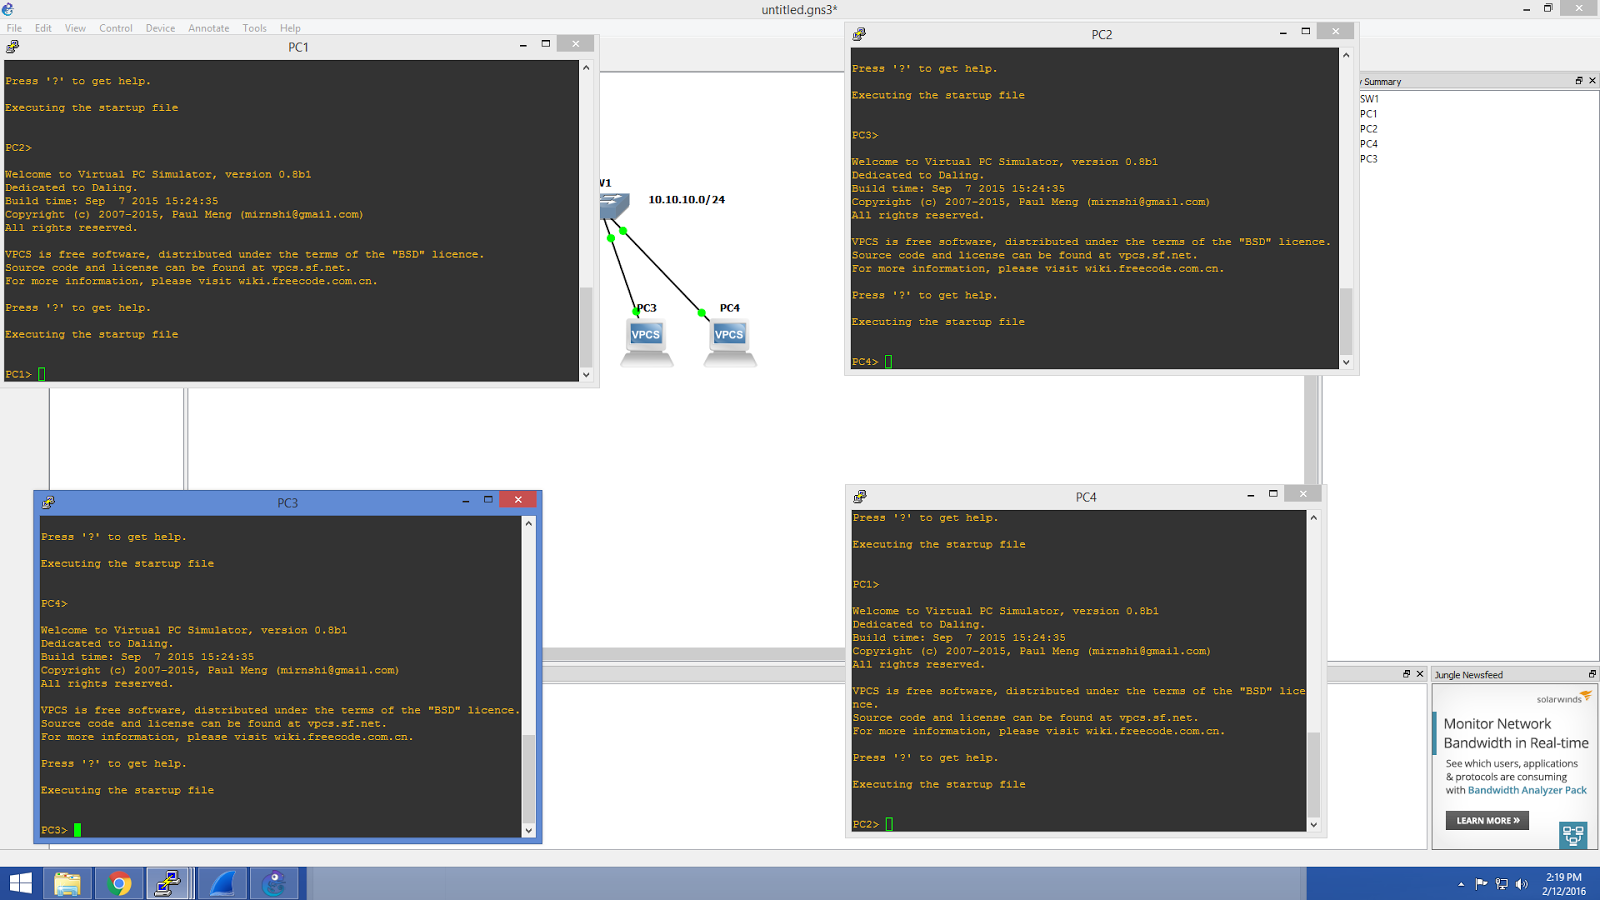Open the Control menu in GNS3

116,28
